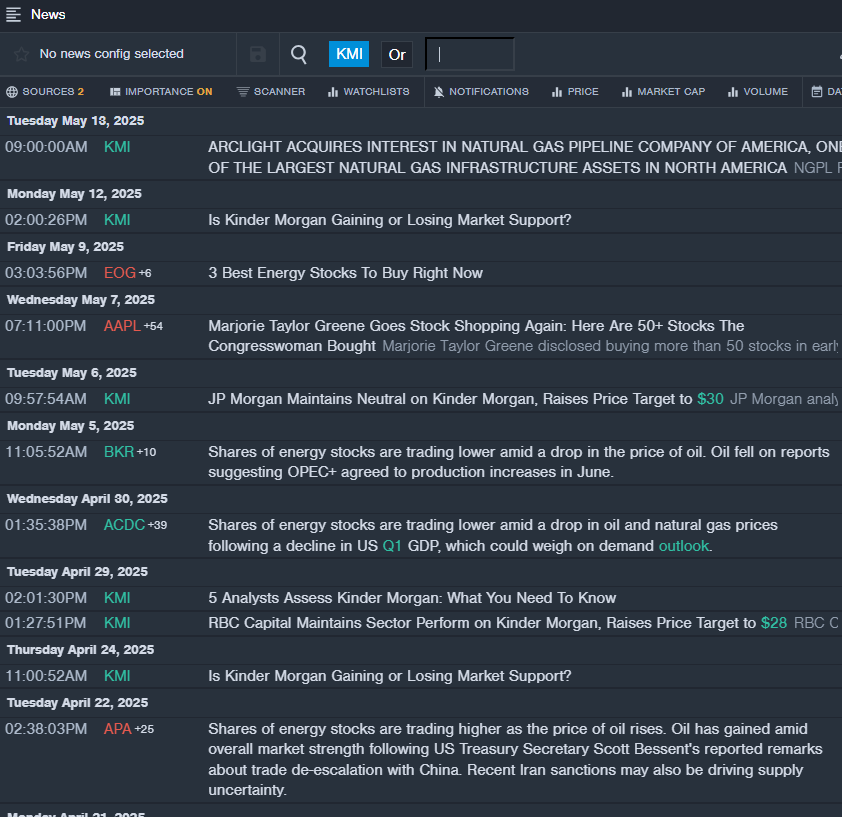Open Scott Bessent trade de-escalation energy headline

(x=516, y=760)
